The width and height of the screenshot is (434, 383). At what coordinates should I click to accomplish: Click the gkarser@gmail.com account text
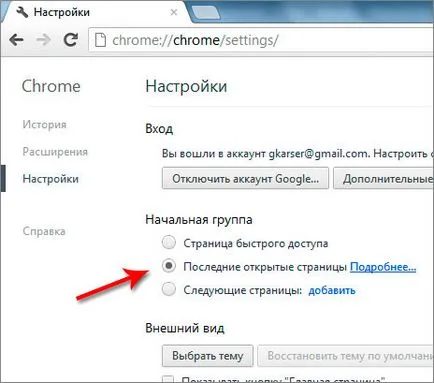click(x=319, y=153)
